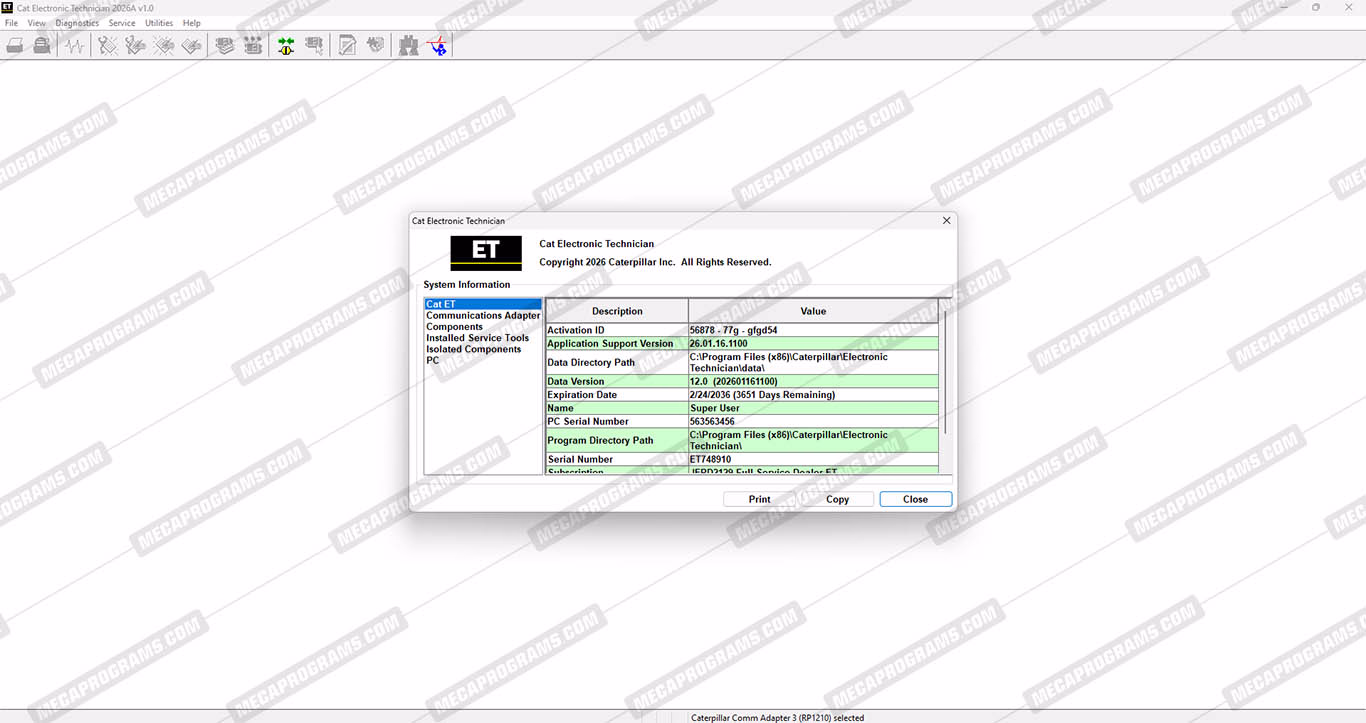Click the green arrows connect icon
Image resolution: width=1366 pixels, height=723 pixels.
pyautogui.click(x=286, y=45)
